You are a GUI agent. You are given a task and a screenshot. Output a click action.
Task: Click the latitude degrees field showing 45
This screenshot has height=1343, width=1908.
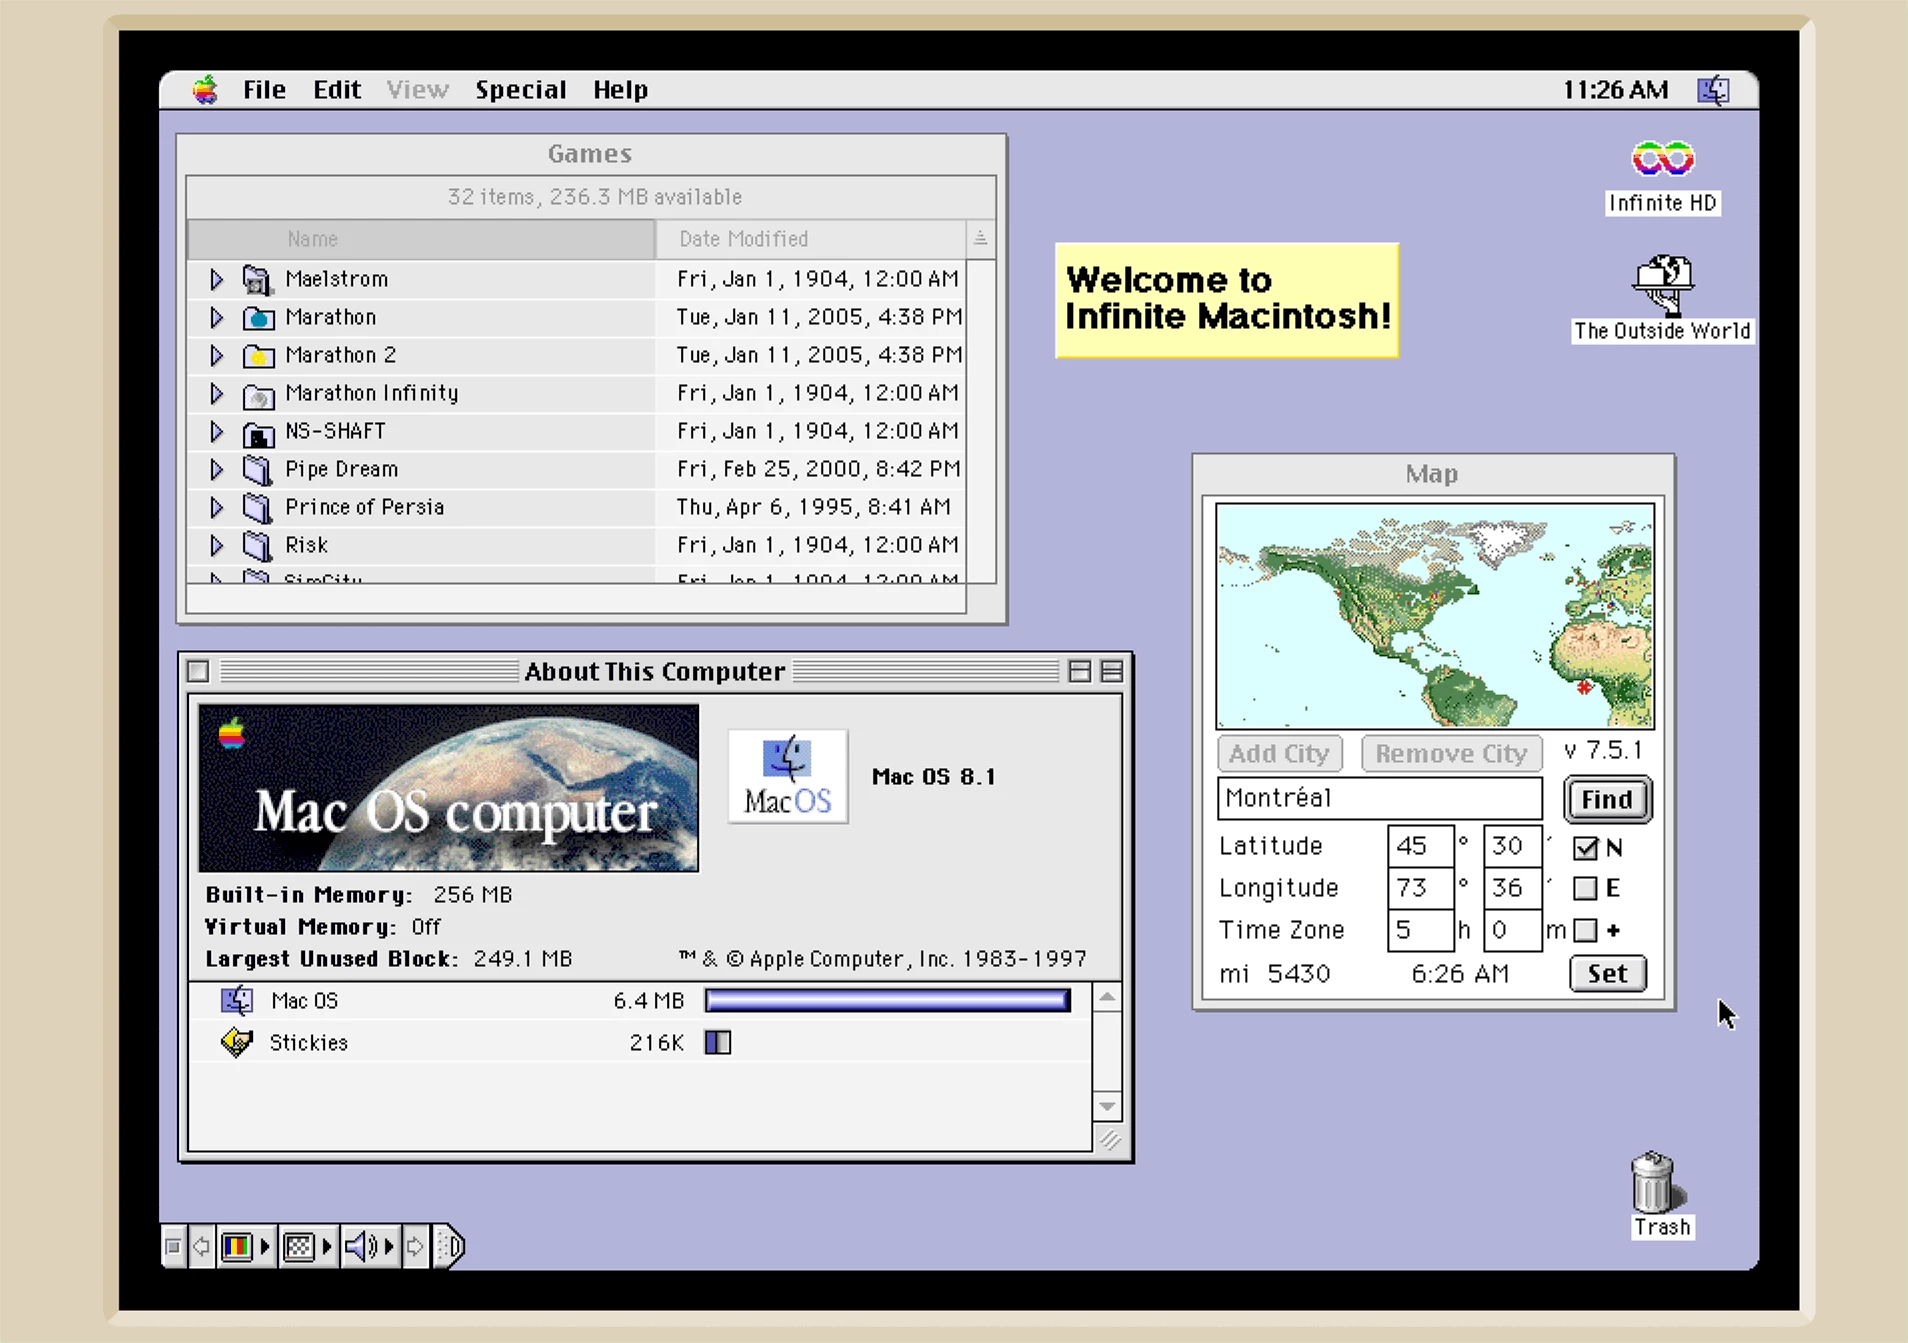pos(1420,846)
